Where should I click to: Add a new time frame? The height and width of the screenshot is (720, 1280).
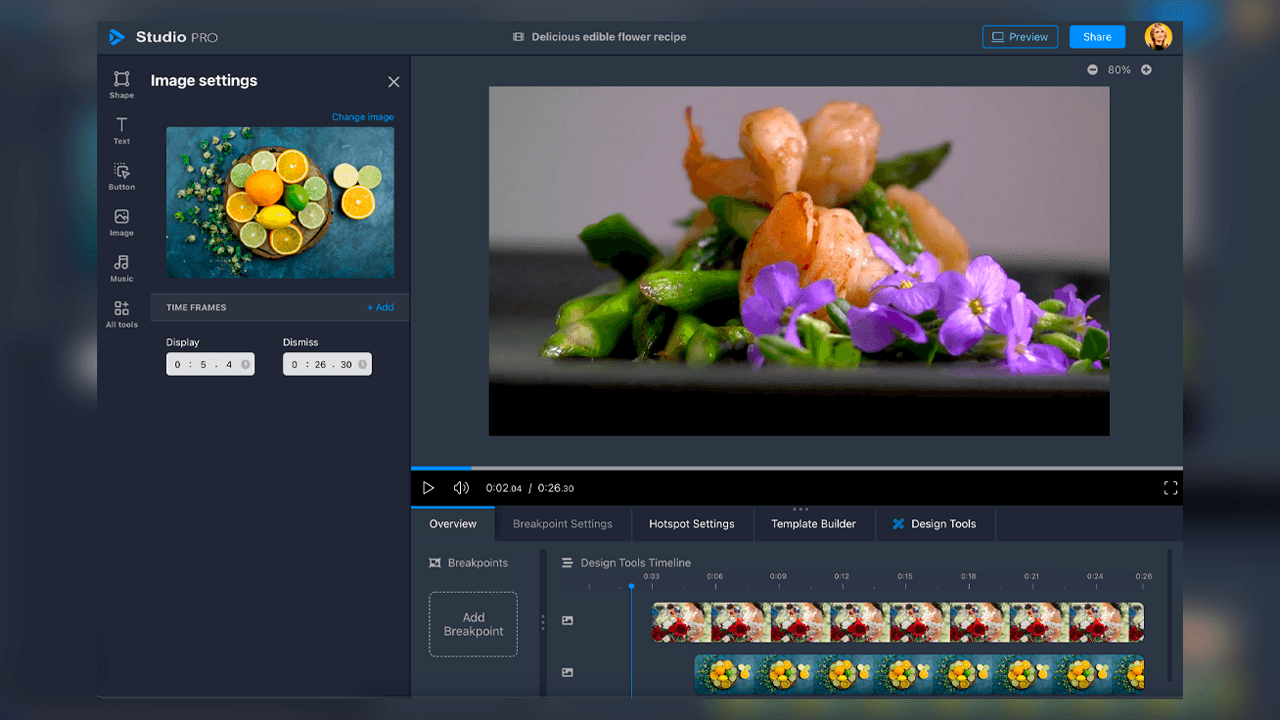pos(380,307)
